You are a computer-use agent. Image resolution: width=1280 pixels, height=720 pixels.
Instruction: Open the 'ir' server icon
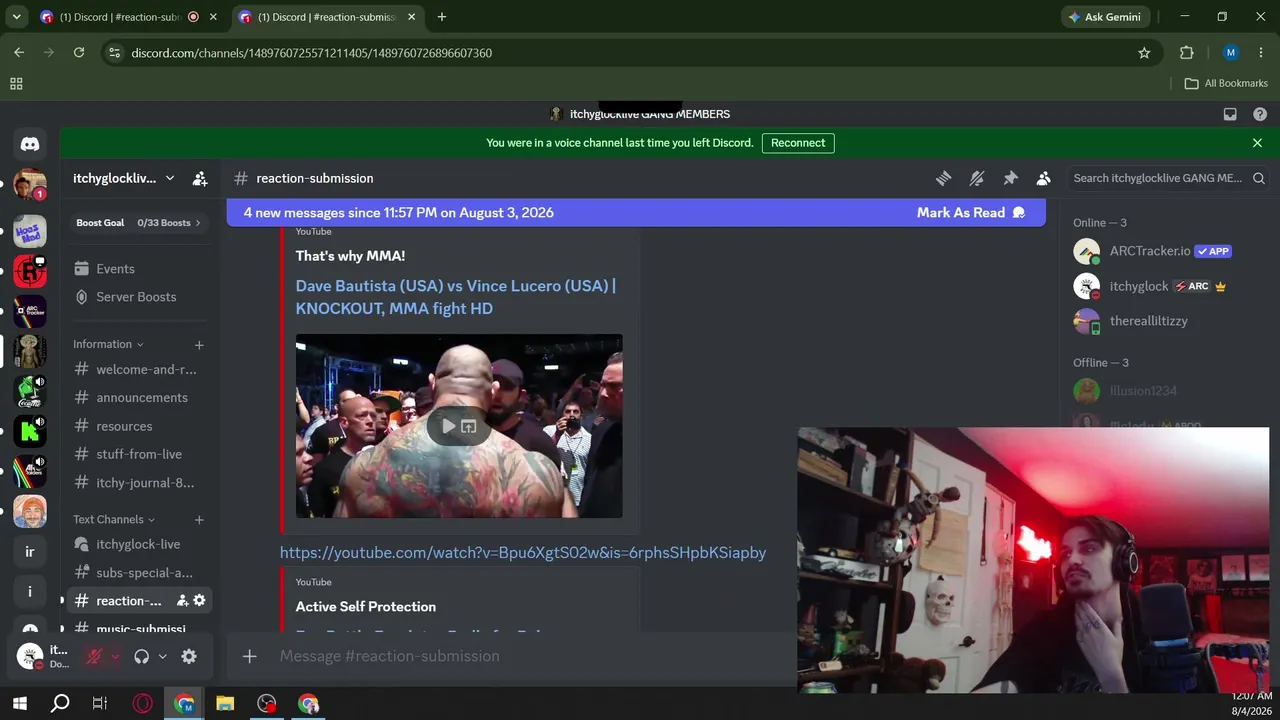click(30, 552)
